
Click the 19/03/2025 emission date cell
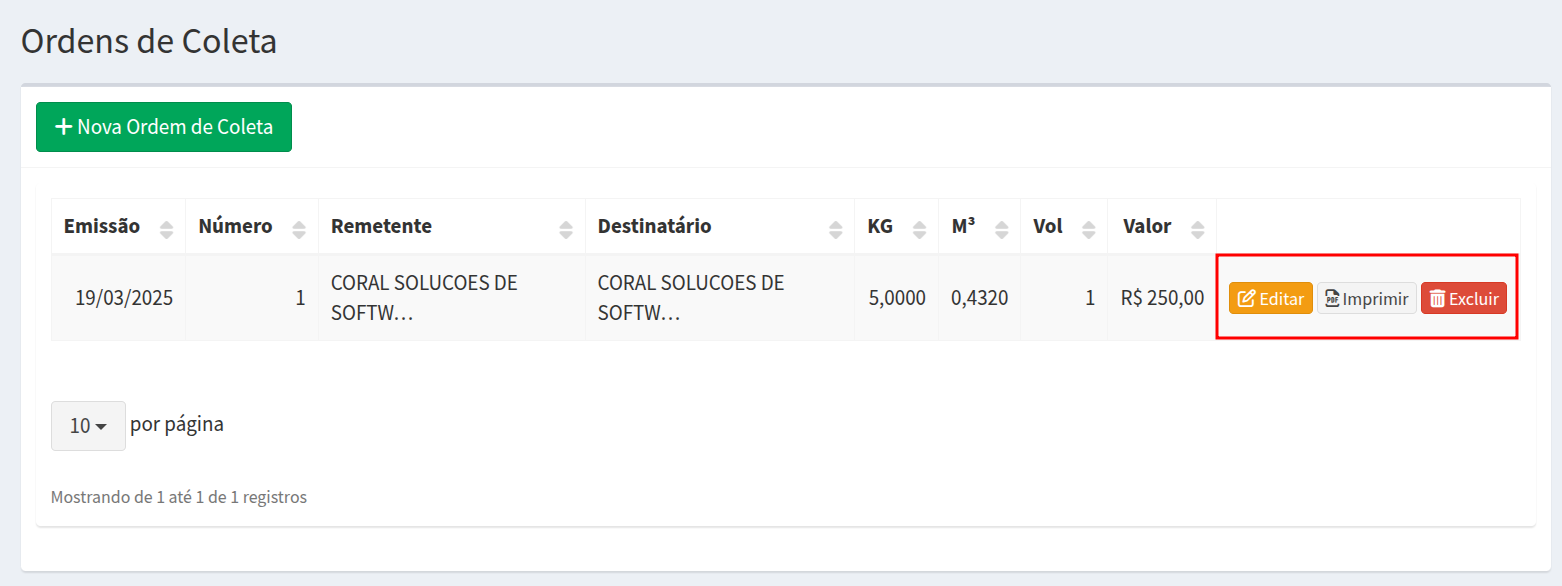[124, 298]
